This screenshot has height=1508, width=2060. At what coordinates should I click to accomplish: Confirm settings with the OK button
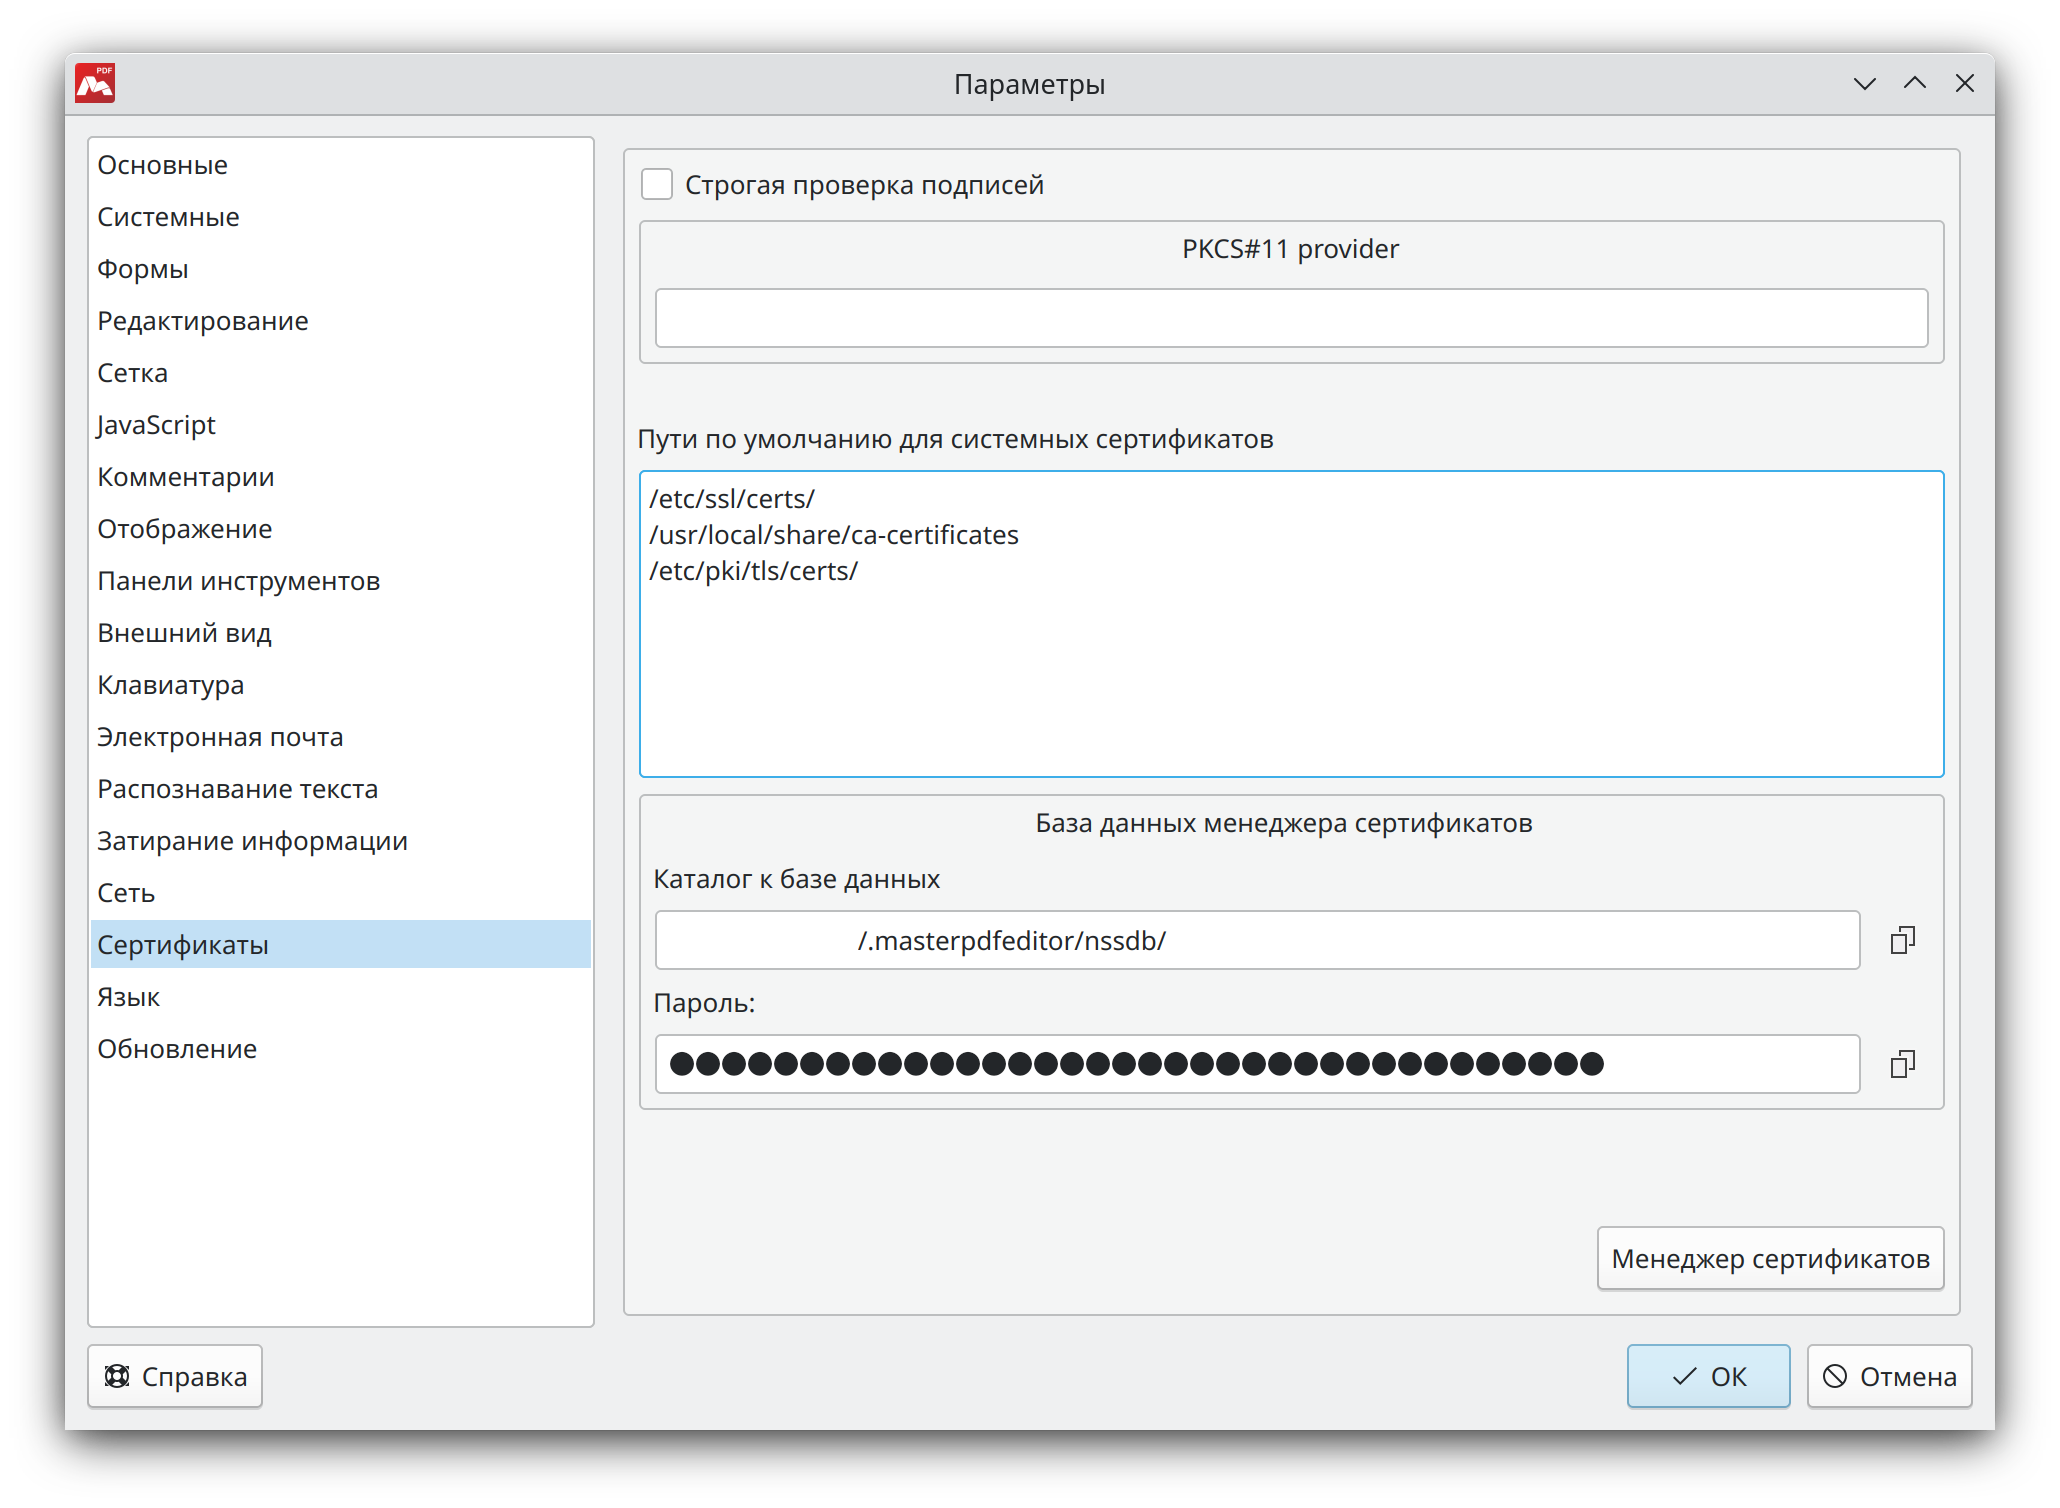pos(1708,1376)
